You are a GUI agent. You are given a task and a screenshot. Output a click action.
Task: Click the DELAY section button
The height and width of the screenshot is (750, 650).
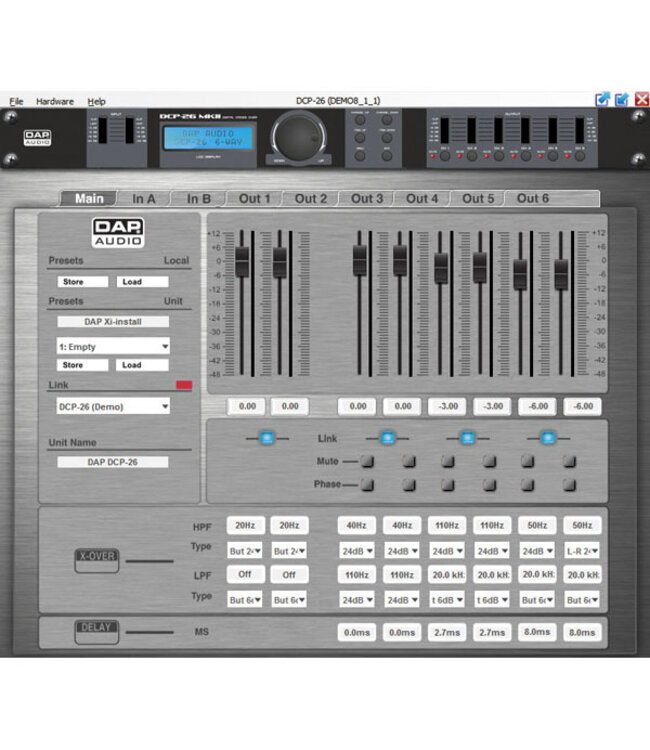[97, 631]
